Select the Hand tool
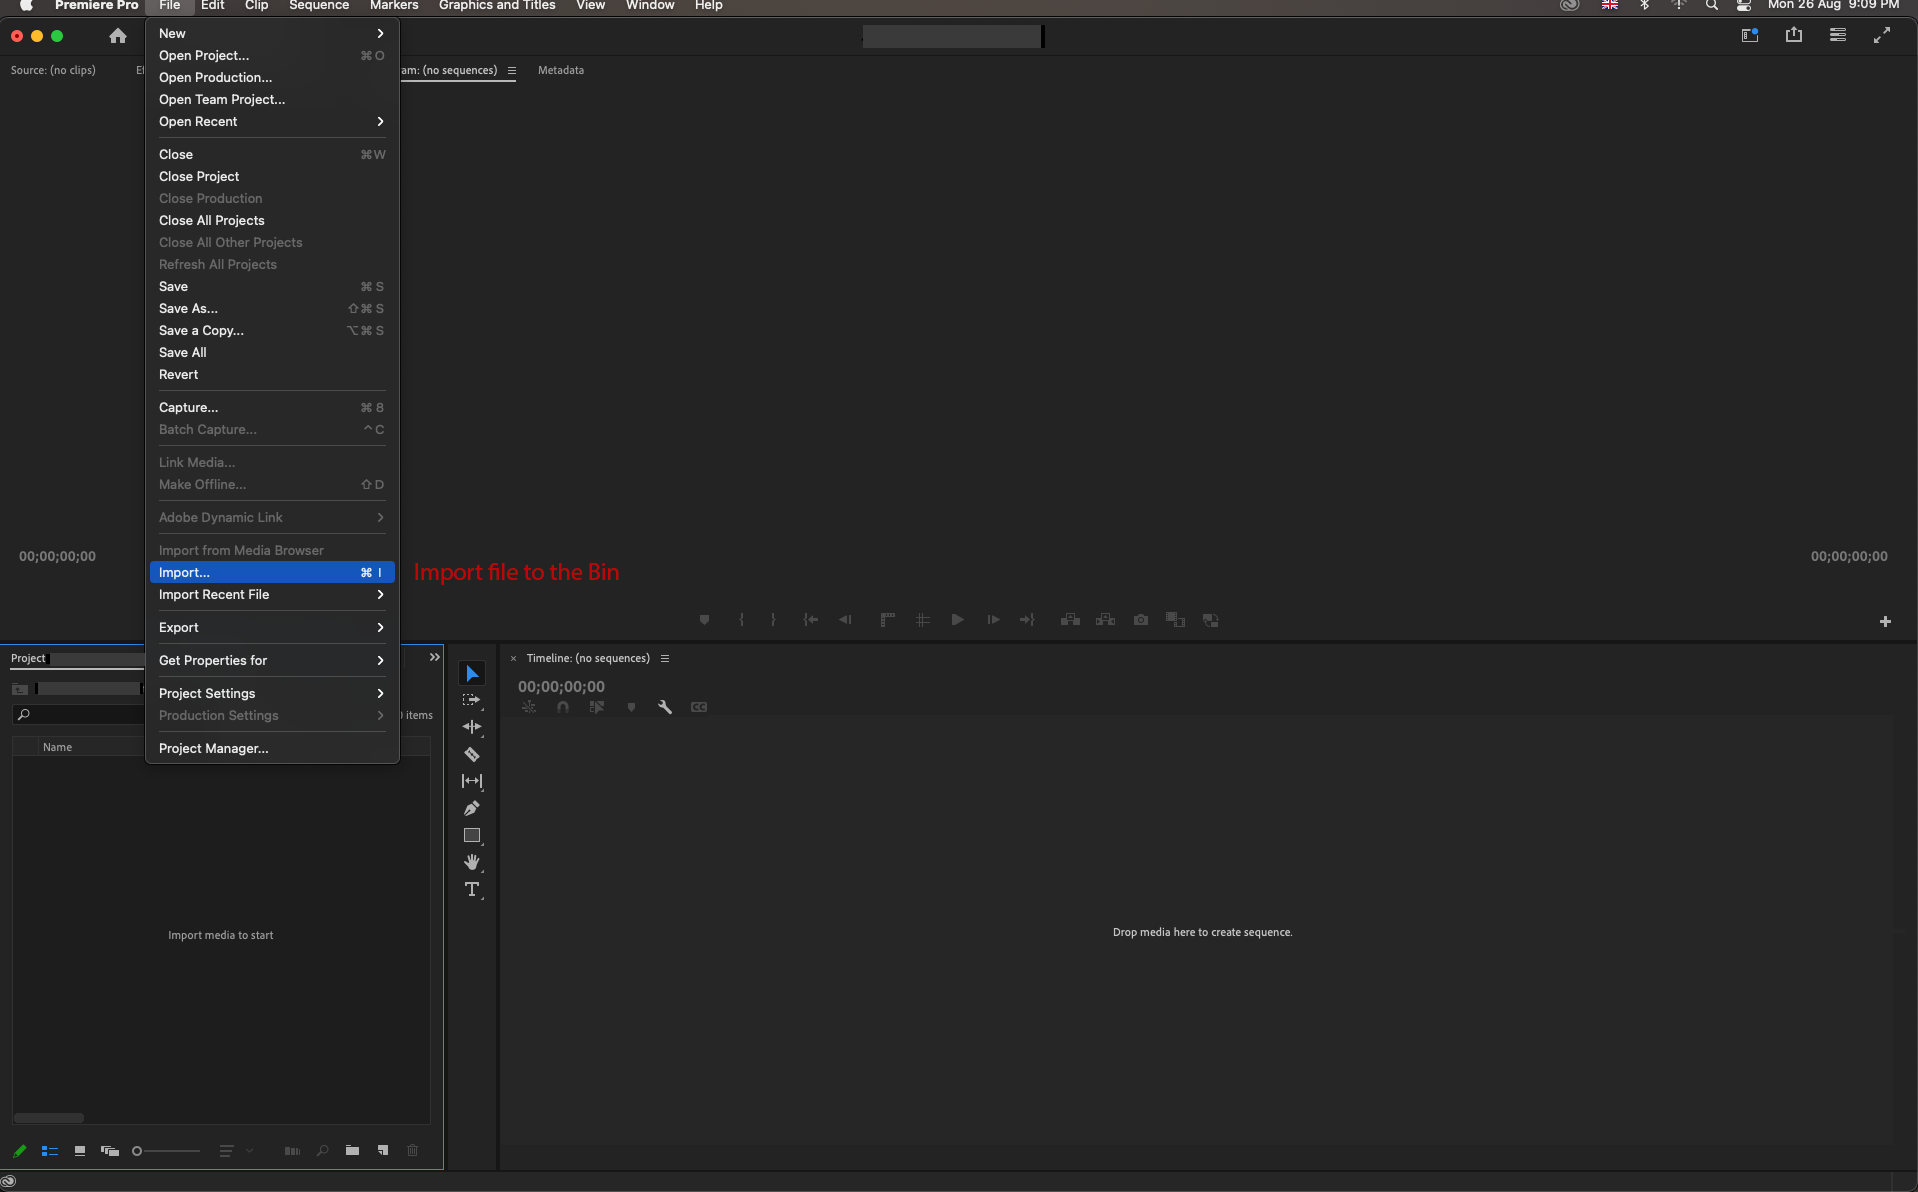 472,862
